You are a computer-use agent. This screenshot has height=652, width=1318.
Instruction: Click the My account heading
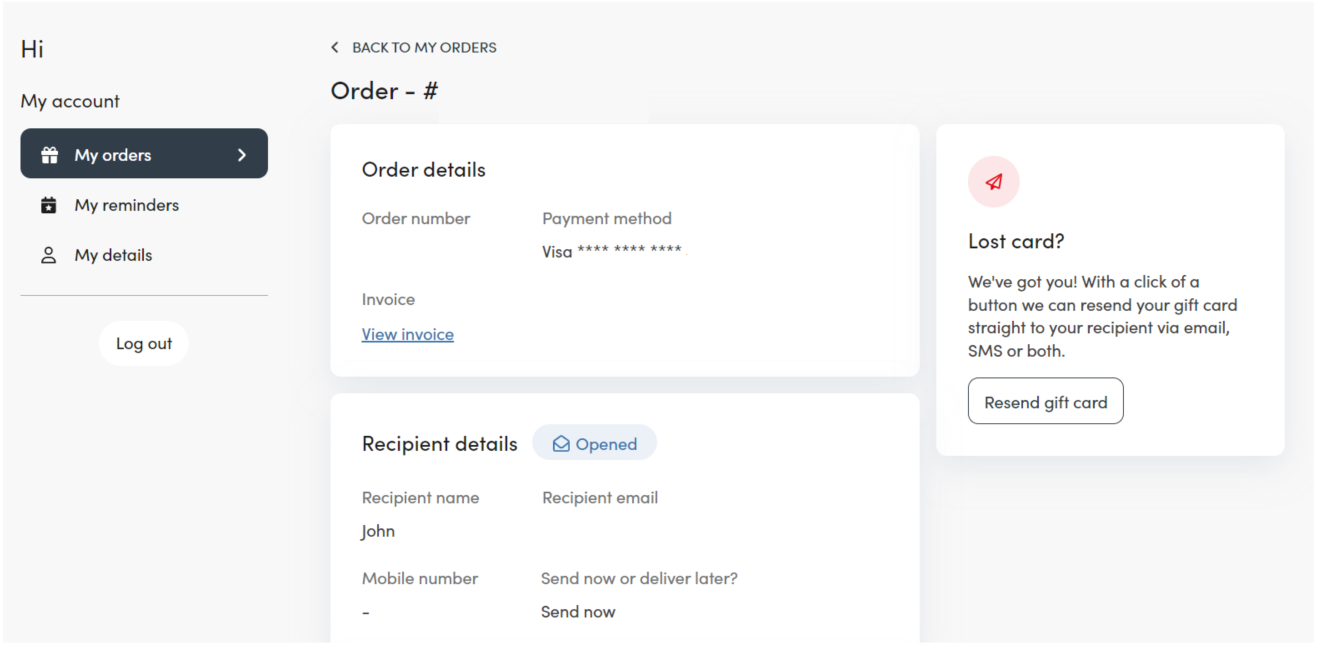pos(69,100)
